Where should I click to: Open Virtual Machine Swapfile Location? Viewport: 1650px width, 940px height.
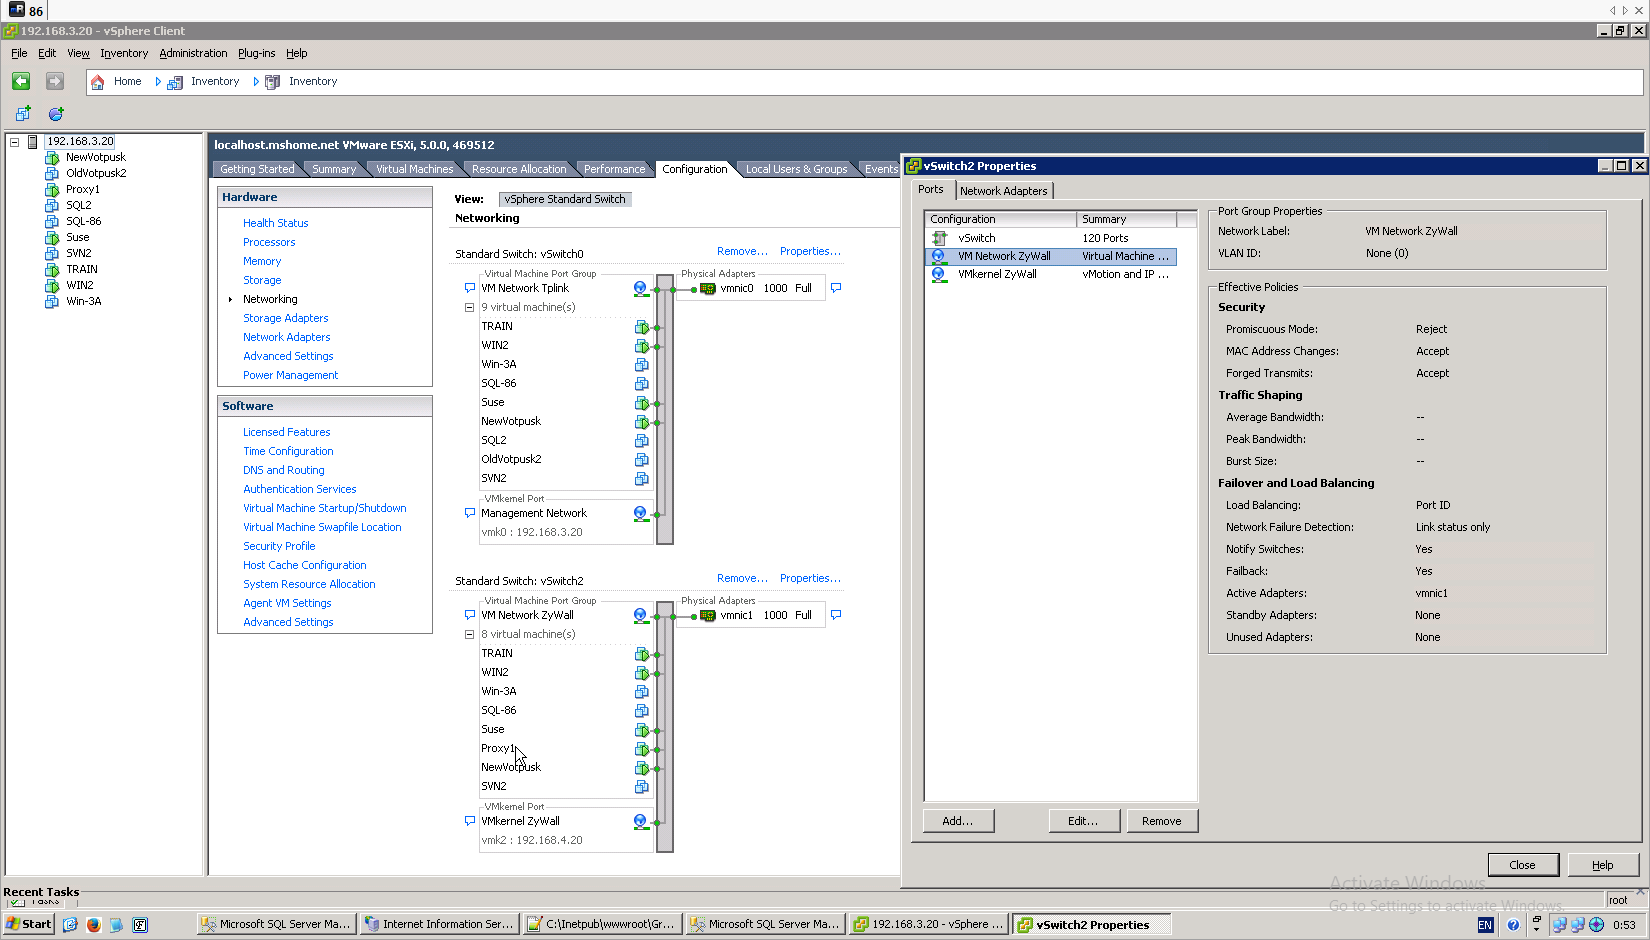tap(322, 527)
